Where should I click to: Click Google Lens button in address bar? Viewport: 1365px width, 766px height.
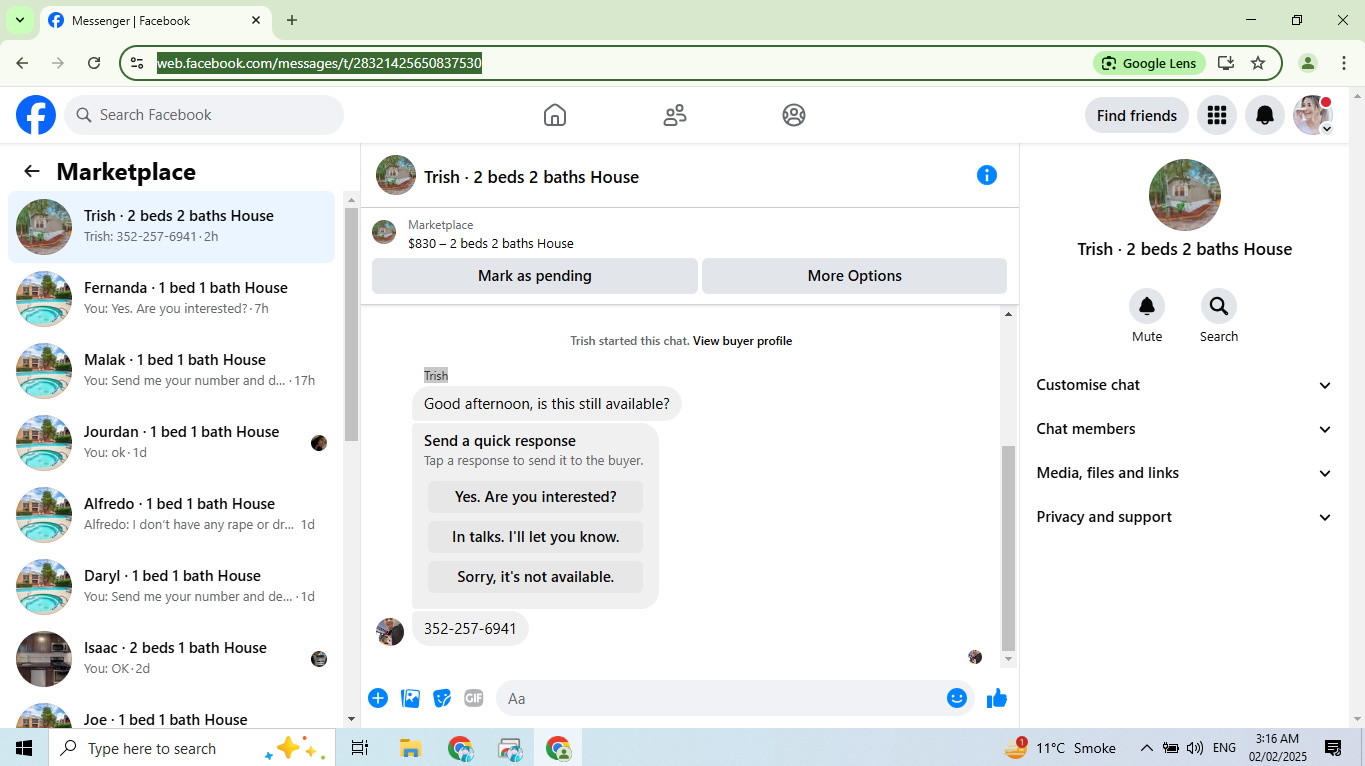(1150, 63)
